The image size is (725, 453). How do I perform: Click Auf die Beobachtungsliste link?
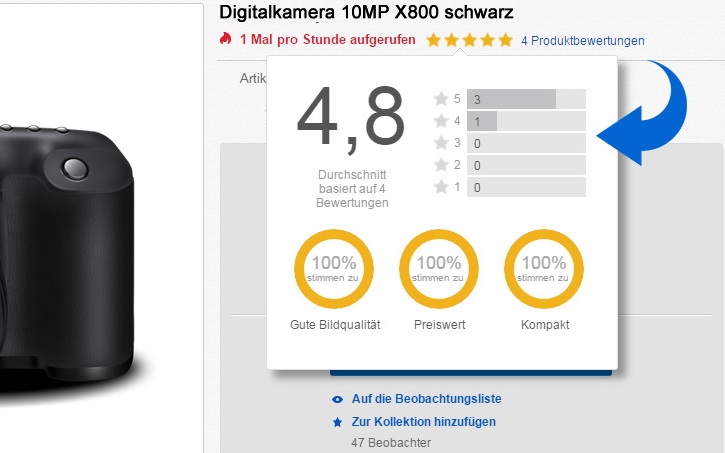426,399
